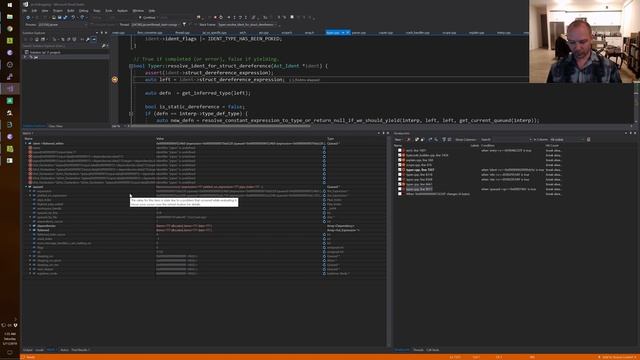Step Into with the debug toolbar arrow
The height and width of the screenshot is (360, 640).
click(234, 17)
